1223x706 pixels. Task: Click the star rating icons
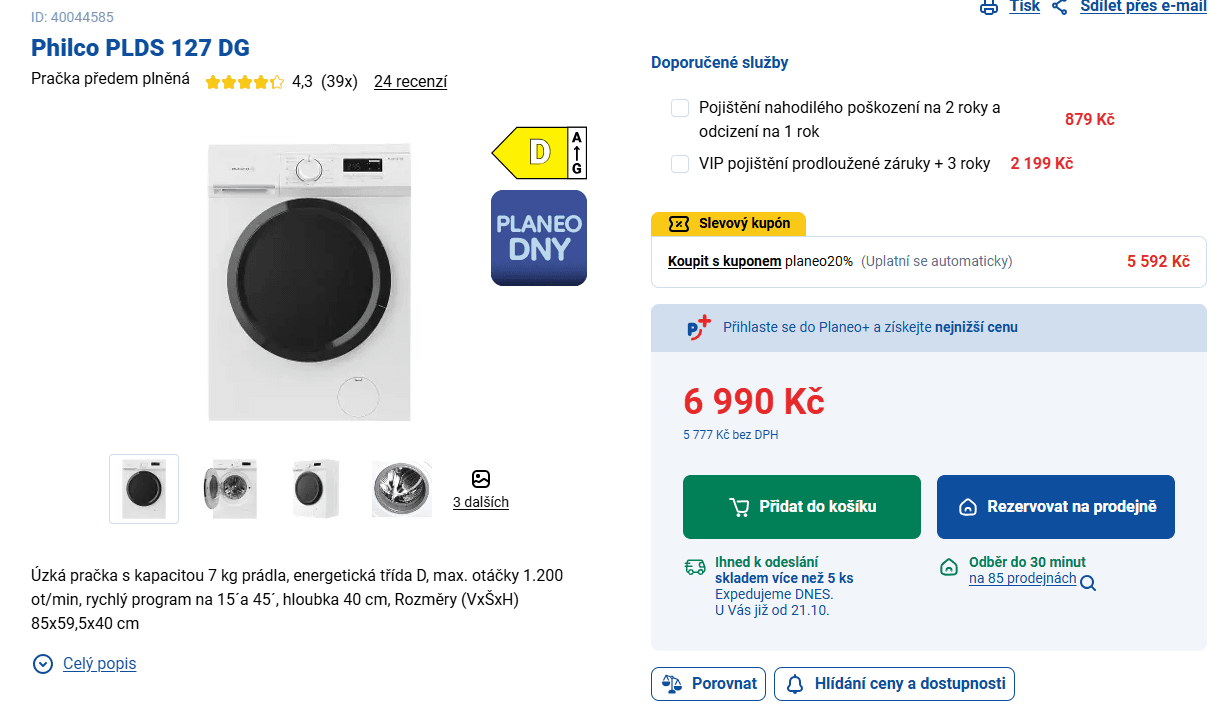(x=245, y=82)
